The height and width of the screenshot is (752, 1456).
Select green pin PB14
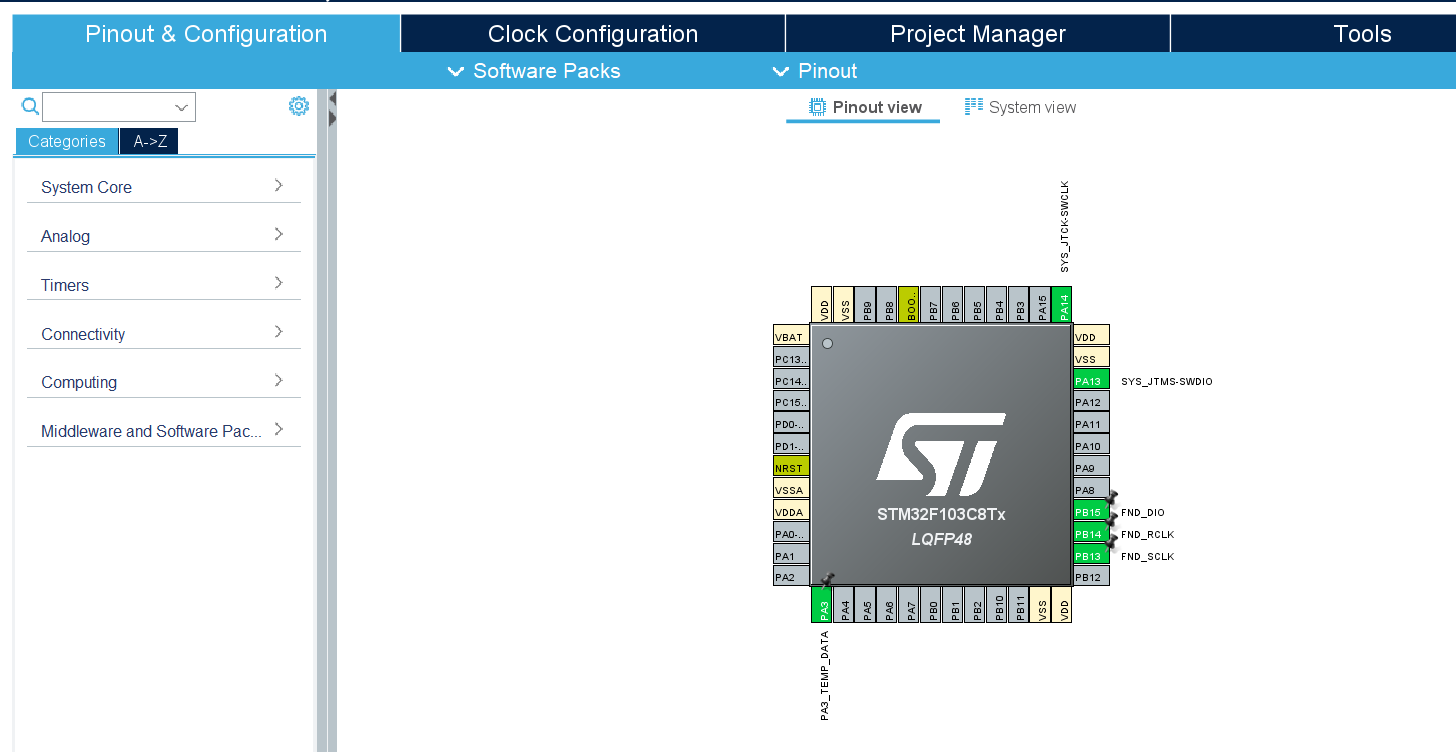(x=1091, y=534)
